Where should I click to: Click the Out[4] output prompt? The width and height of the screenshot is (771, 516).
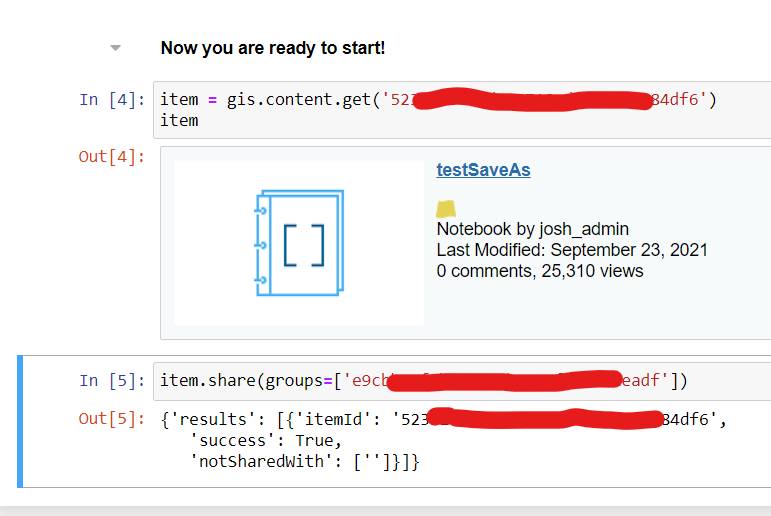[112, 157]
